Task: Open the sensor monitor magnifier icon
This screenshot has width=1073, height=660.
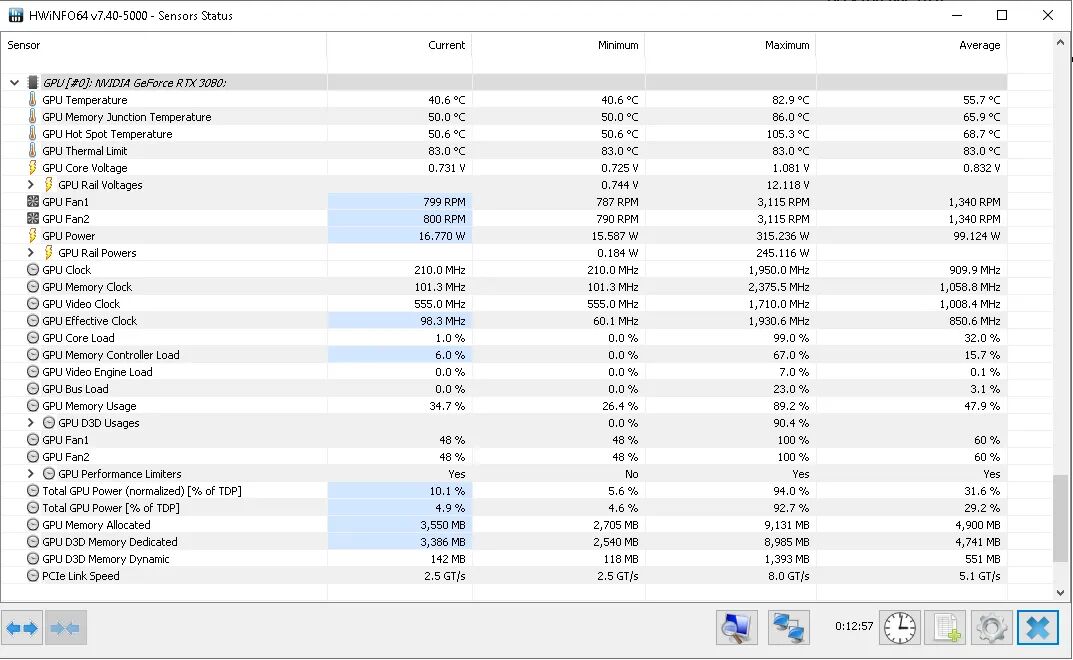Action: 737,628
